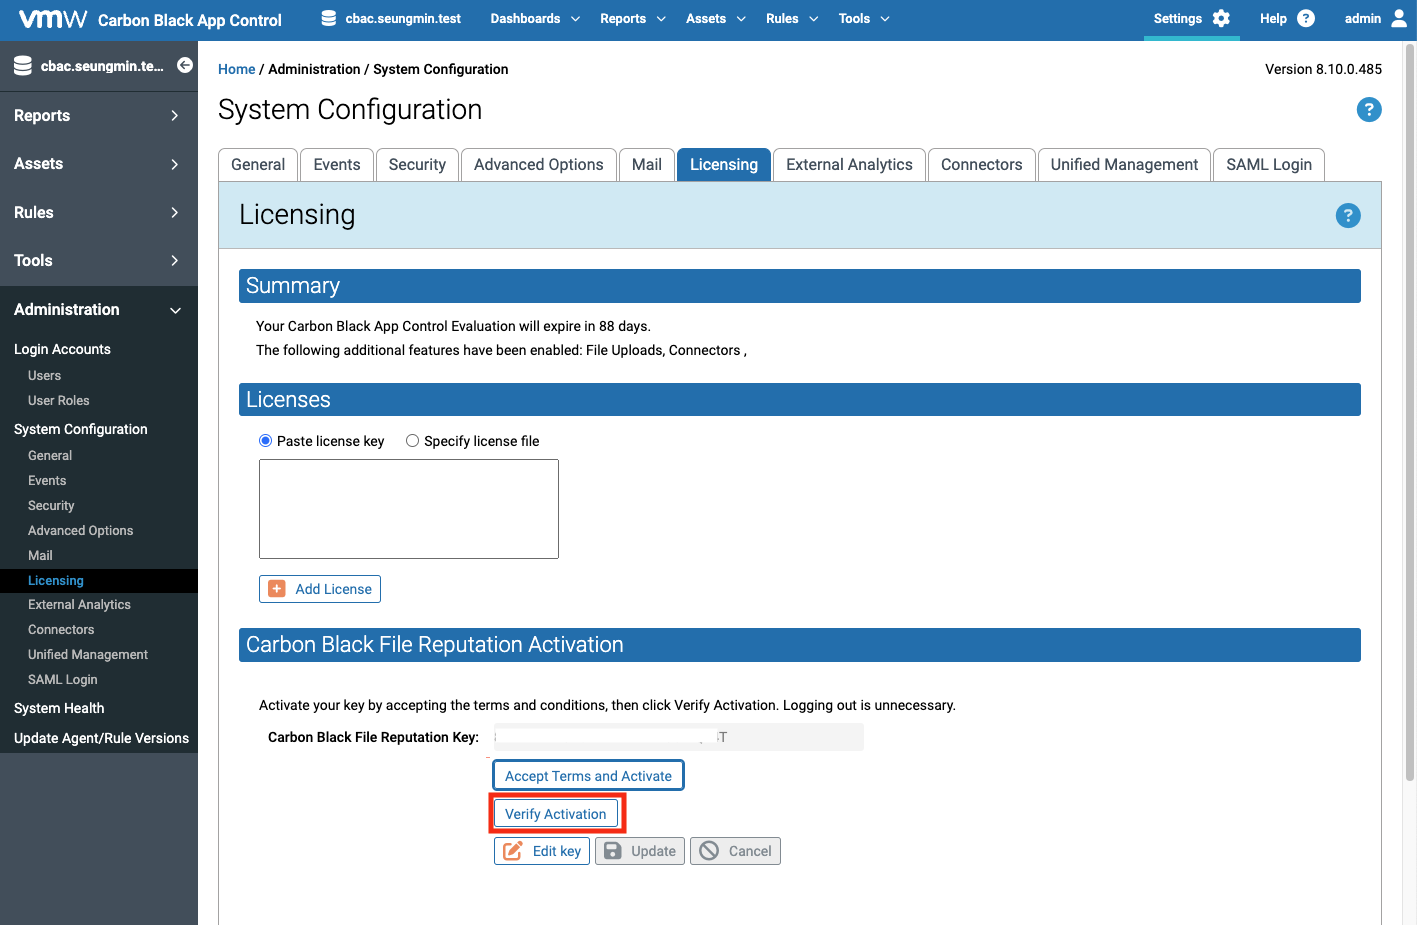Open sidebar Mail item
1417x925 pixels.
tap(40, 556)
